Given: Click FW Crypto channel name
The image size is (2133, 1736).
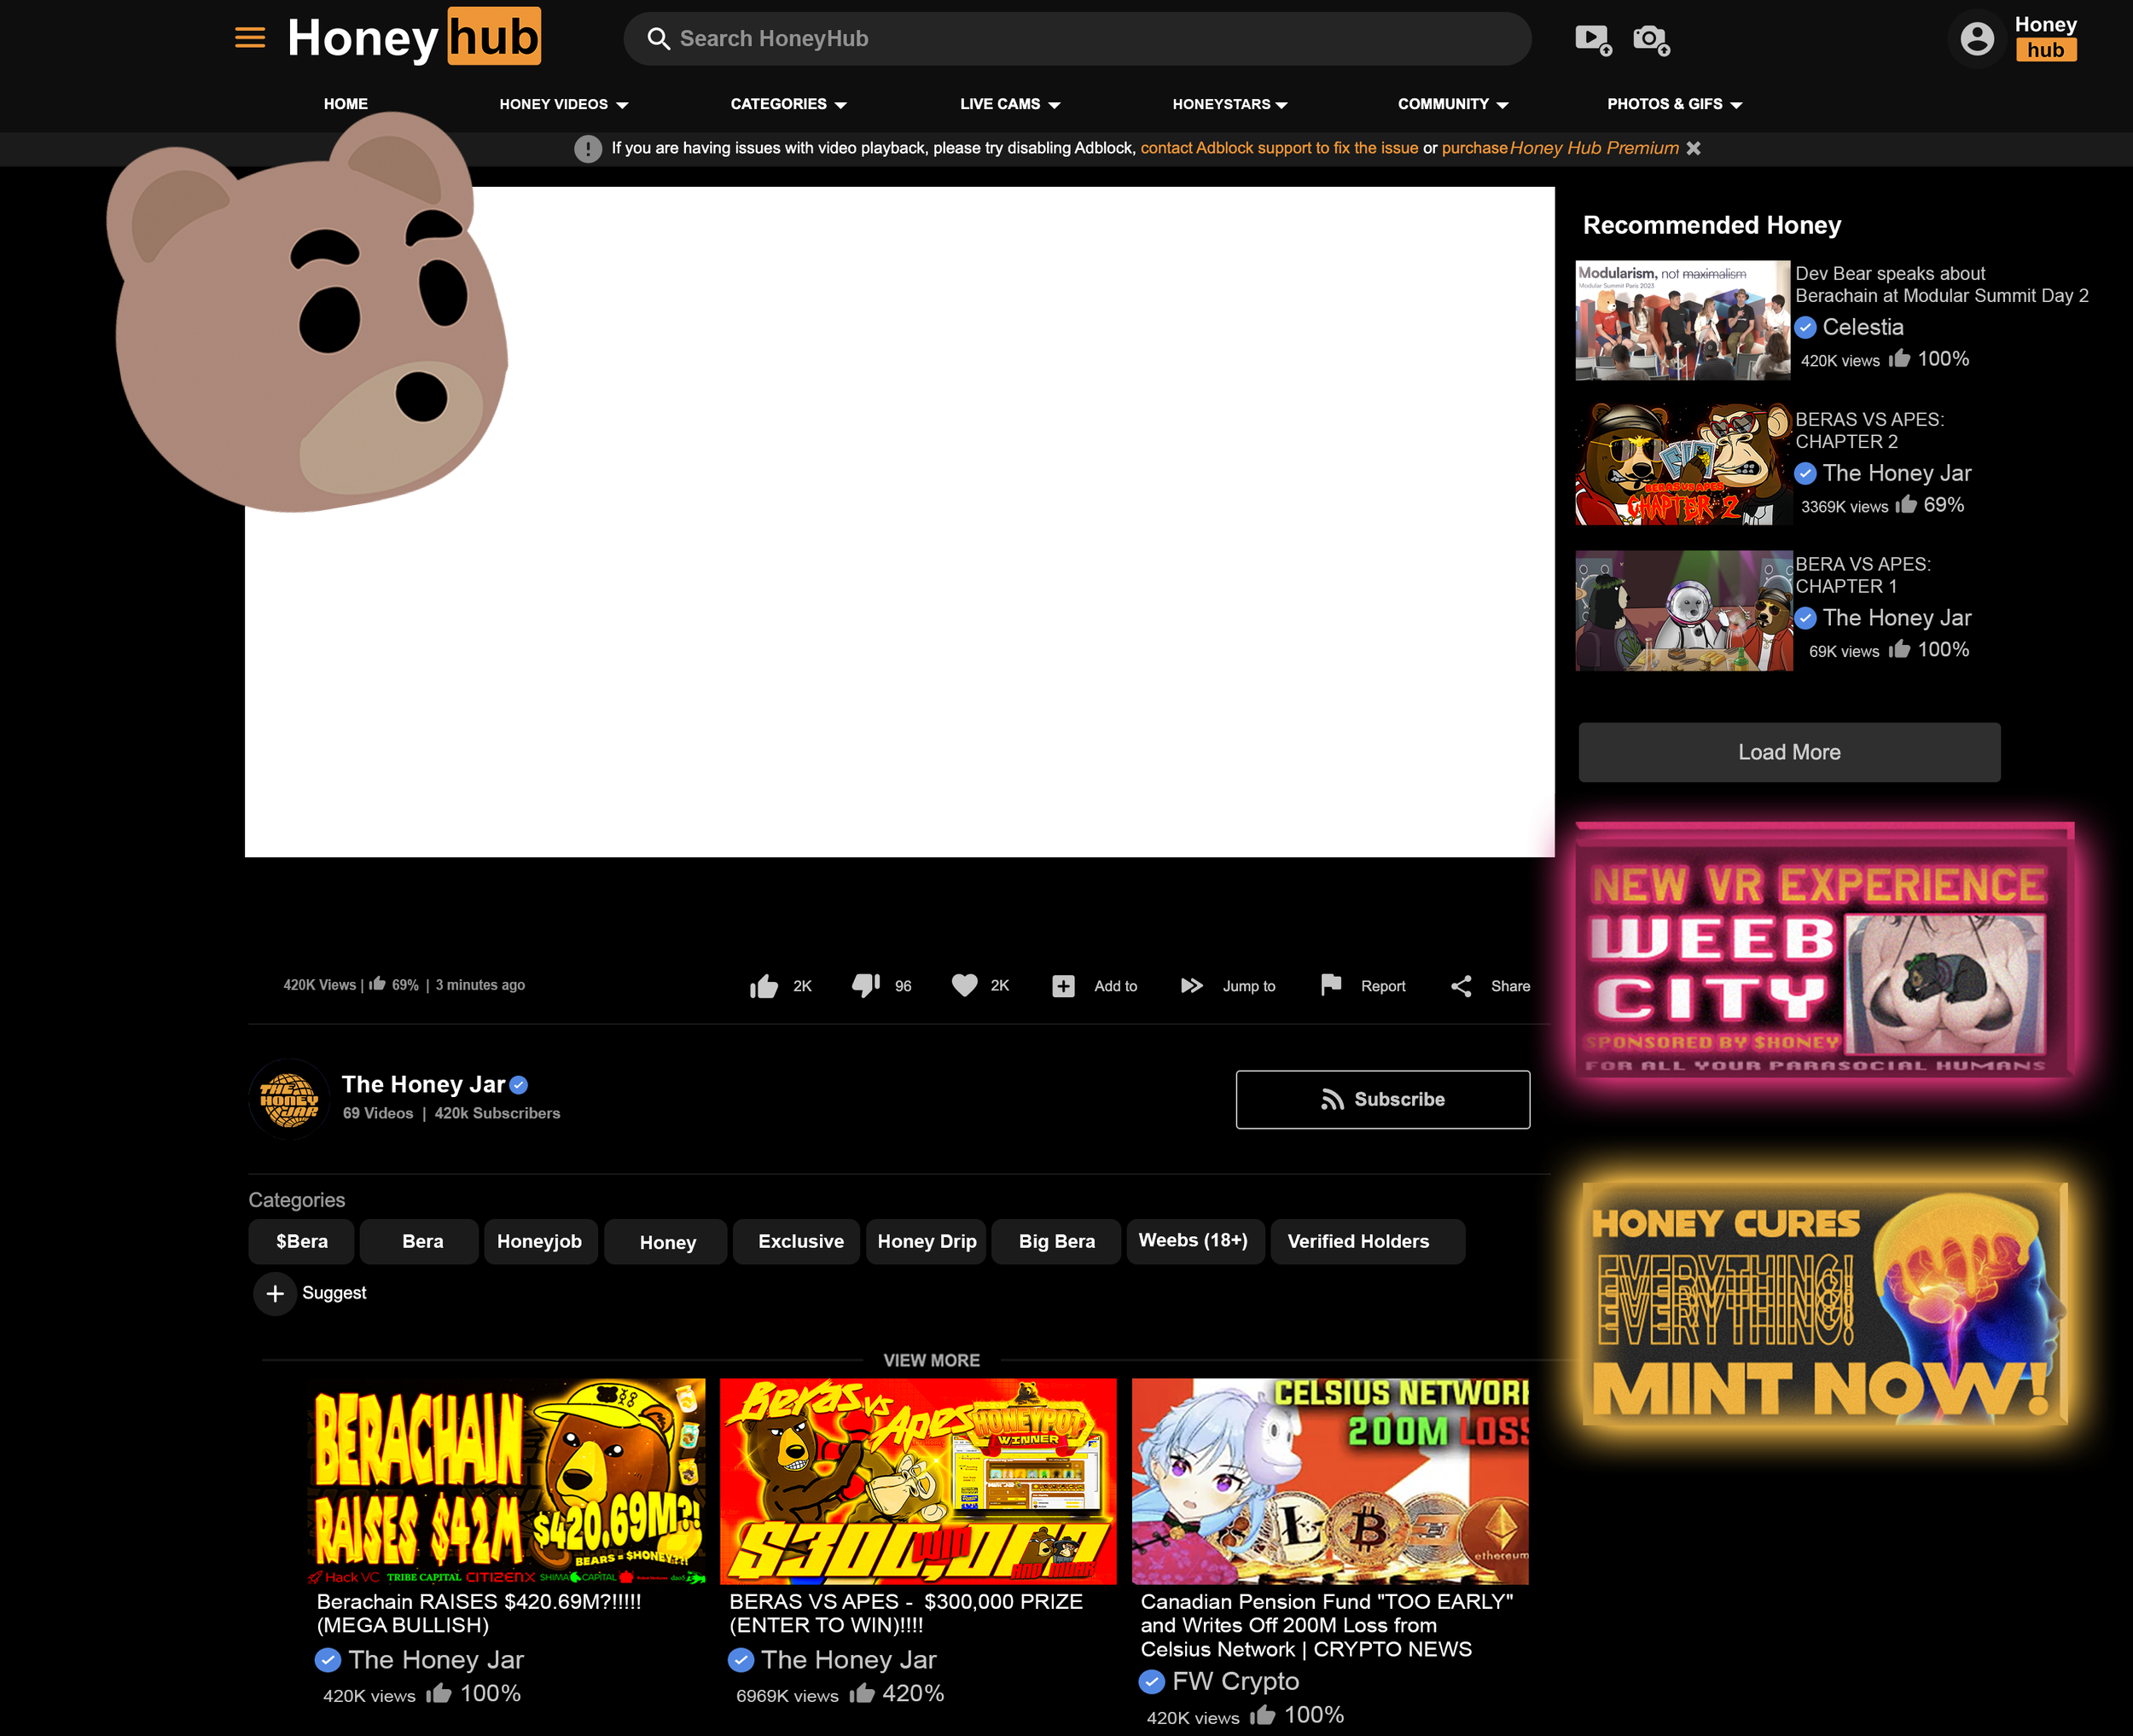Looking at the screenshot, I should pyautogui.click(x=1235, y=1681).
